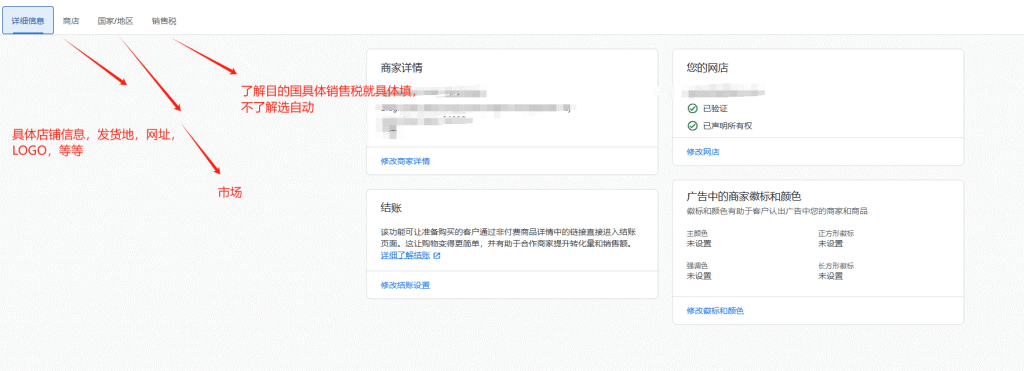Open the 国家/地区 tab
This screenshot has width=1024, height=371.
[116, 21]
